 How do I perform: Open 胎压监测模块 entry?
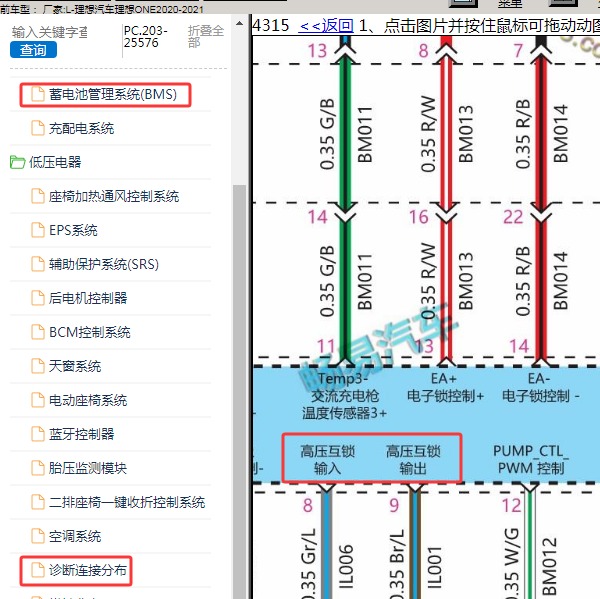tap(88, 468)
